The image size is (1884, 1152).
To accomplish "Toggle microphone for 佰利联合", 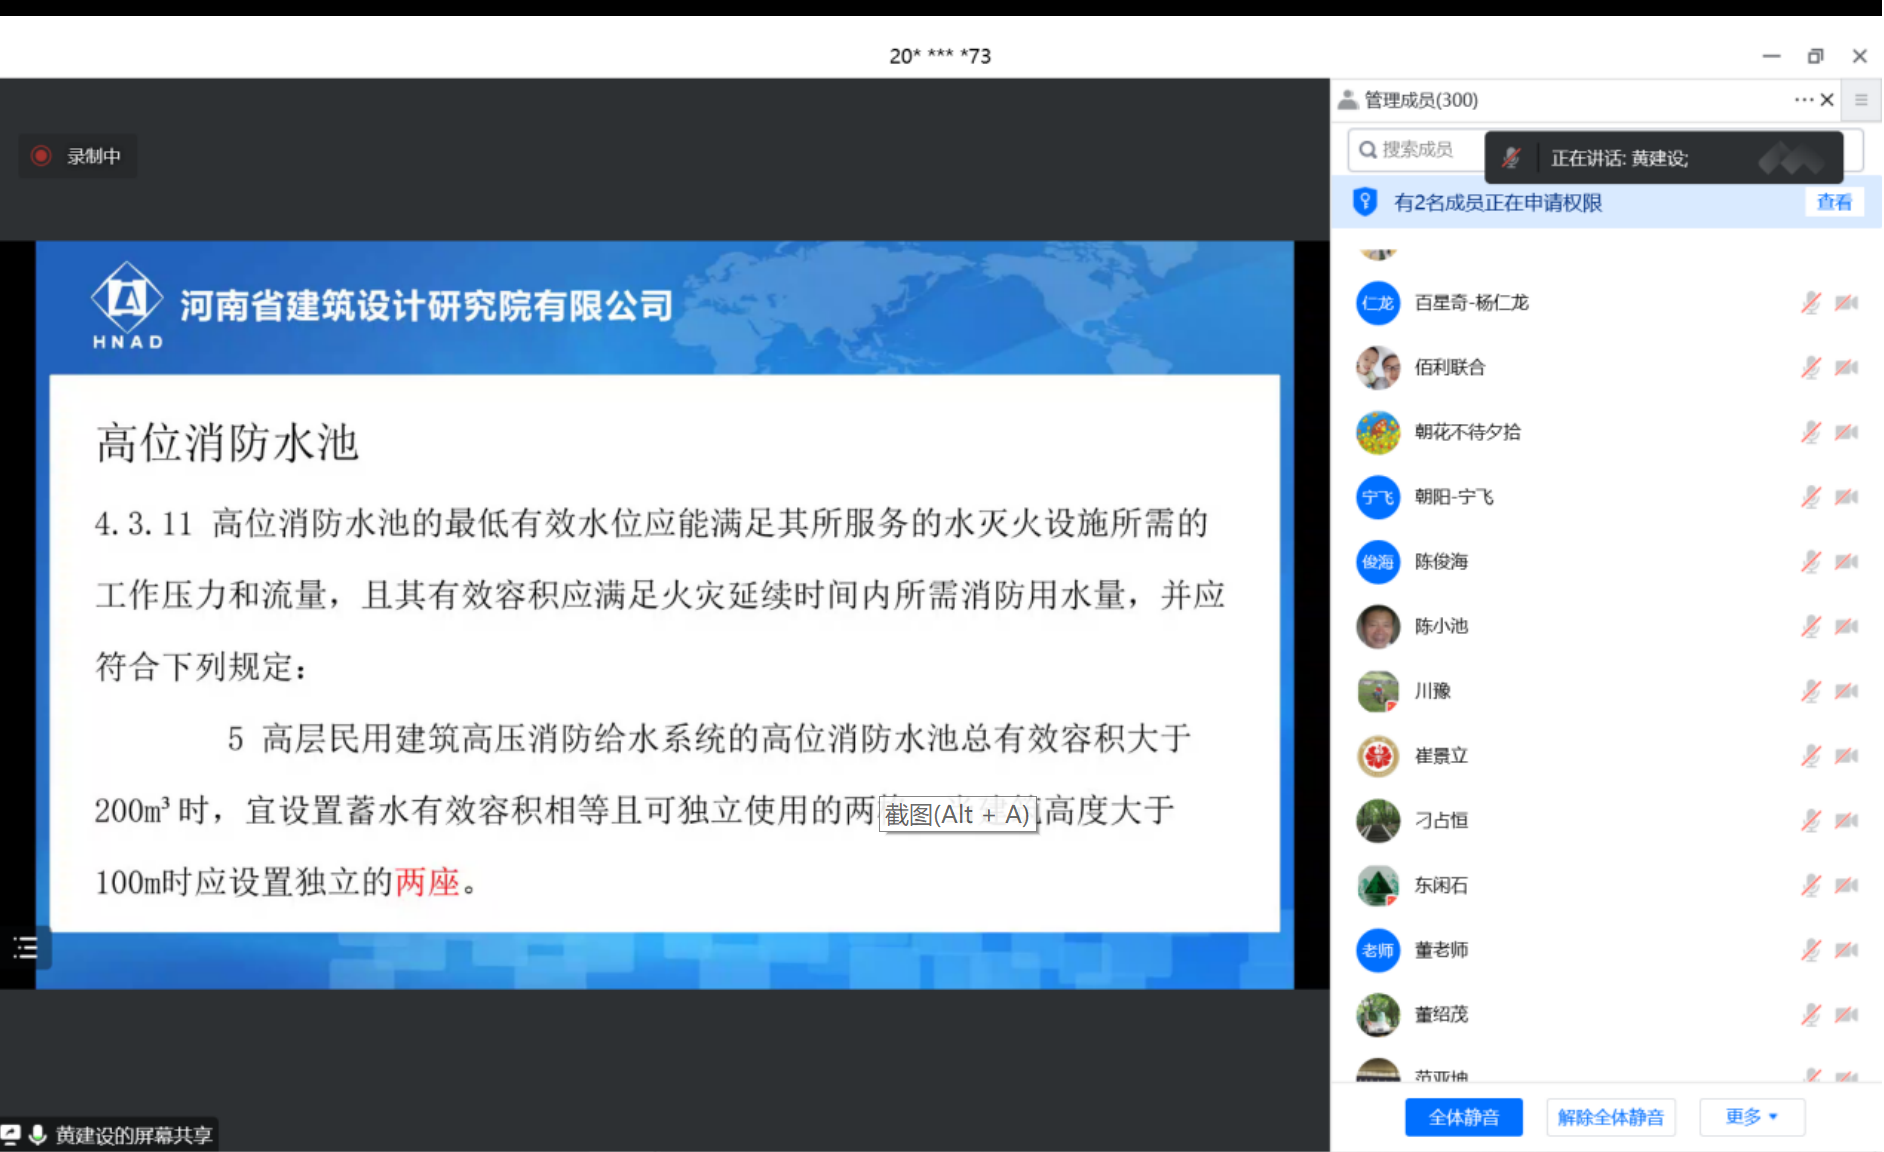I will (x=1811, y=368).
